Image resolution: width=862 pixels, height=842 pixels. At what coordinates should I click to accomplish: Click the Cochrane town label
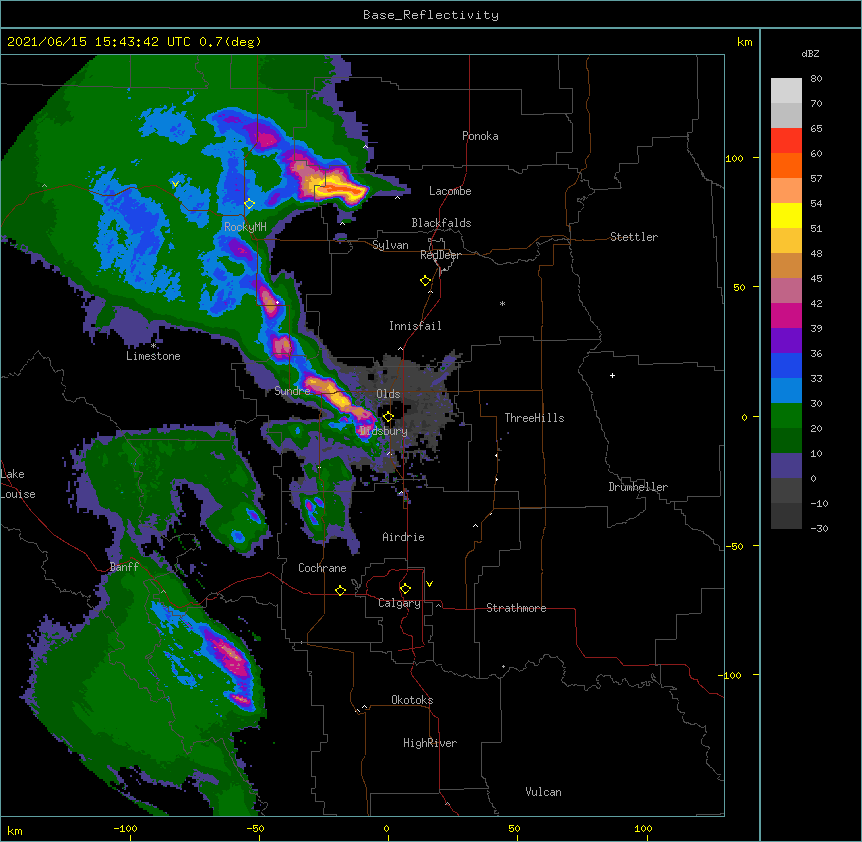pyautogui.click(x=322, y=568)
